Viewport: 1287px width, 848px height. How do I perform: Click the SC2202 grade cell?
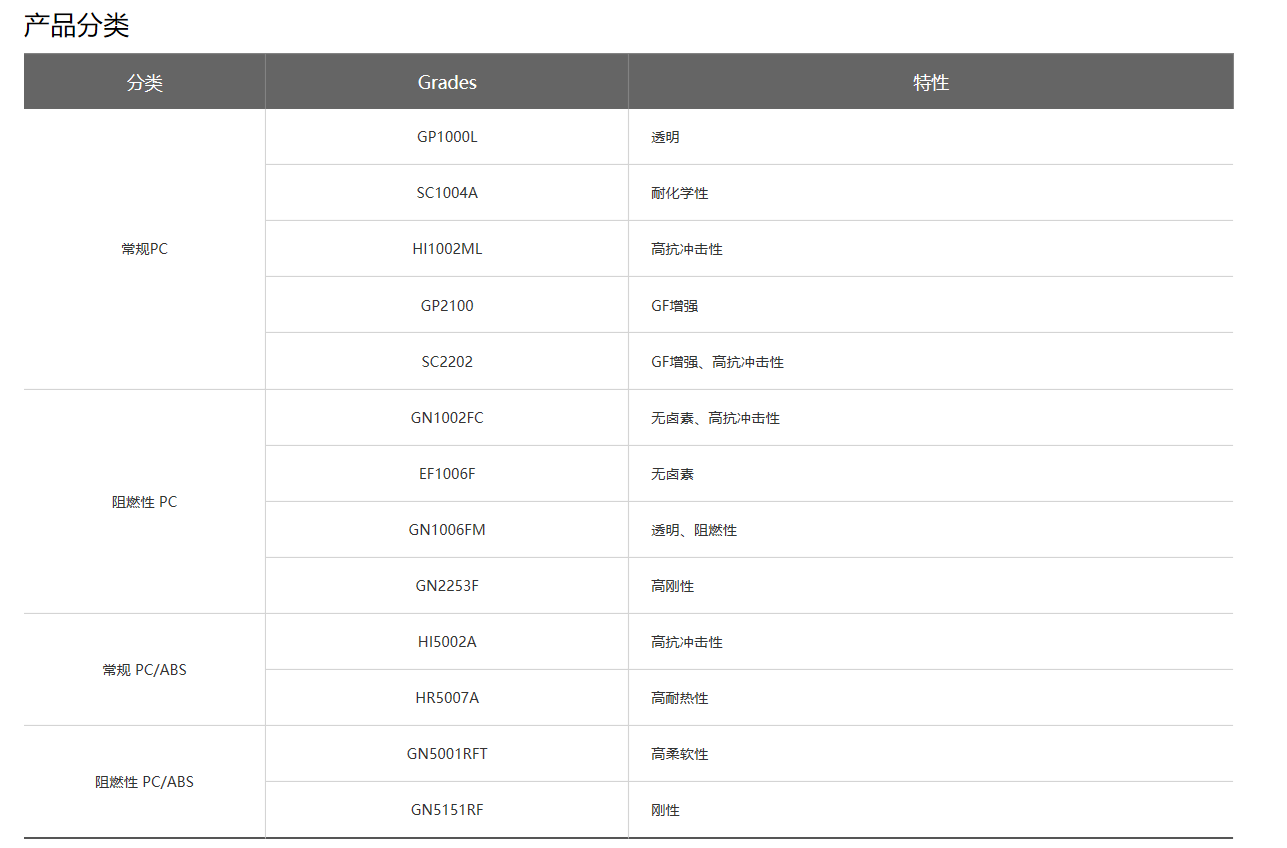(447, 361)
